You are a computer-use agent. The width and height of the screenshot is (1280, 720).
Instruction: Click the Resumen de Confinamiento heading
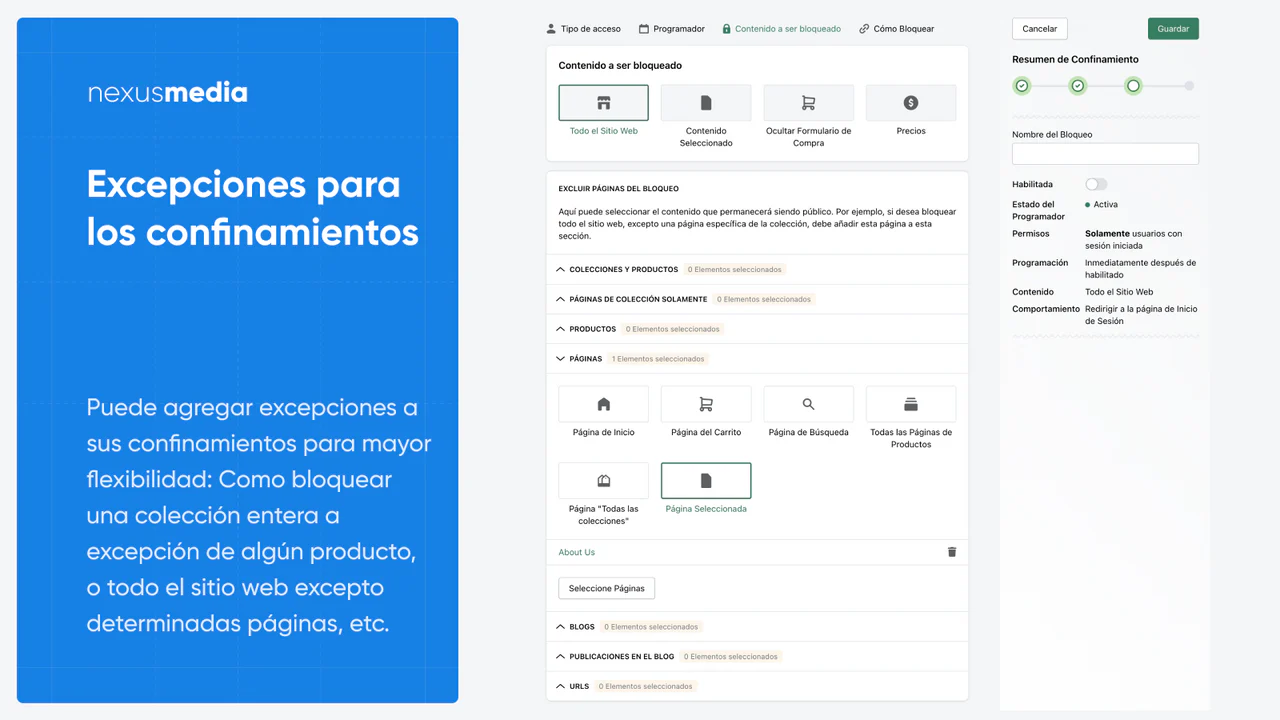point(1075,60)
